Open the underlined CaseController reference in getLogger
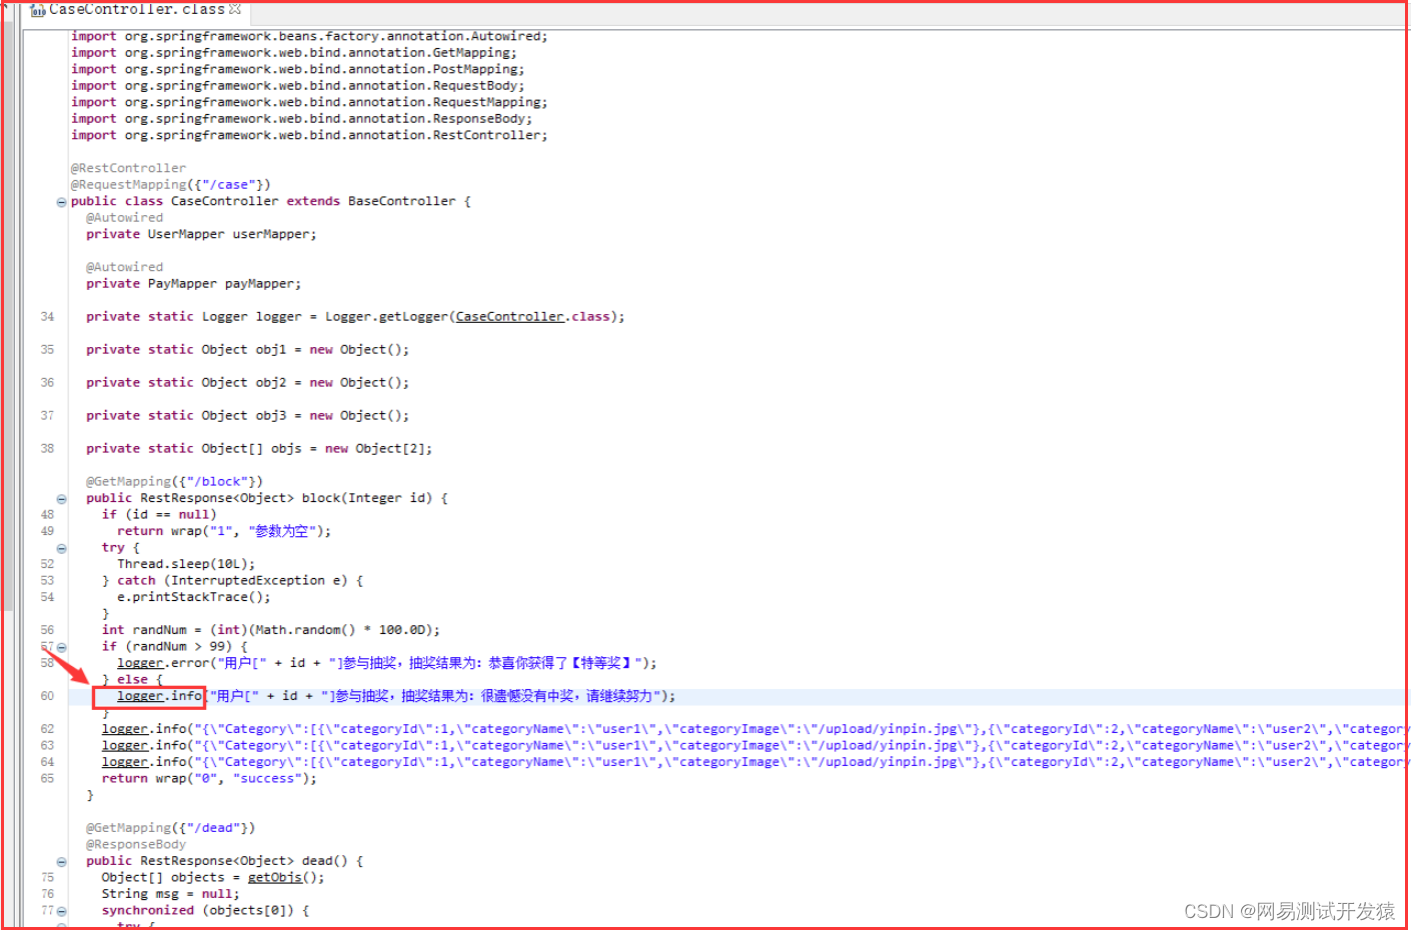 tap(510, 317)
